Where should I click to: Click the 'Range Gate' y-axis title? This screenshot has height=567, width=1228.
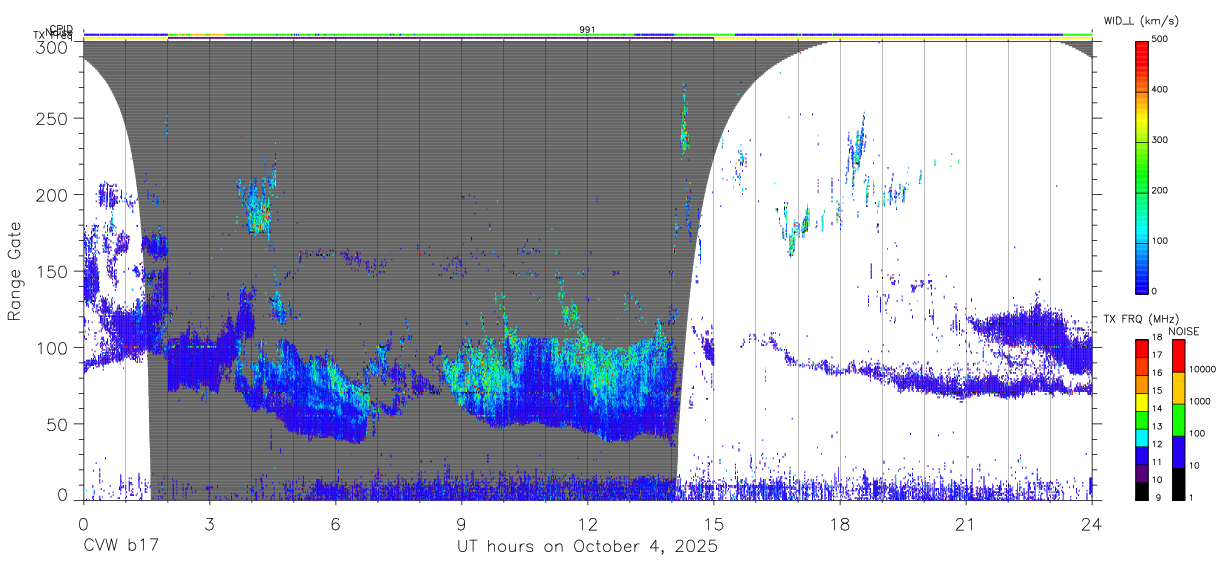click(16, 272)
